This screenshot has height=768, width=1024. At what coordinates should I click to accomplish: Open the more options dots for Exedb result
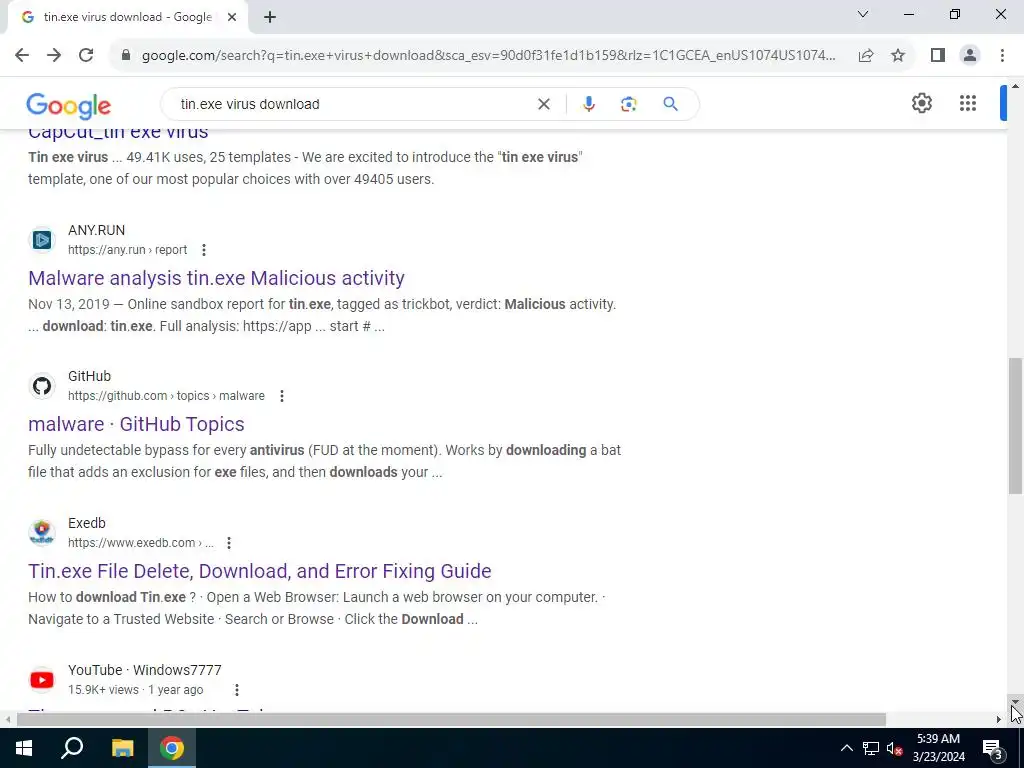[x=229, y=543]
